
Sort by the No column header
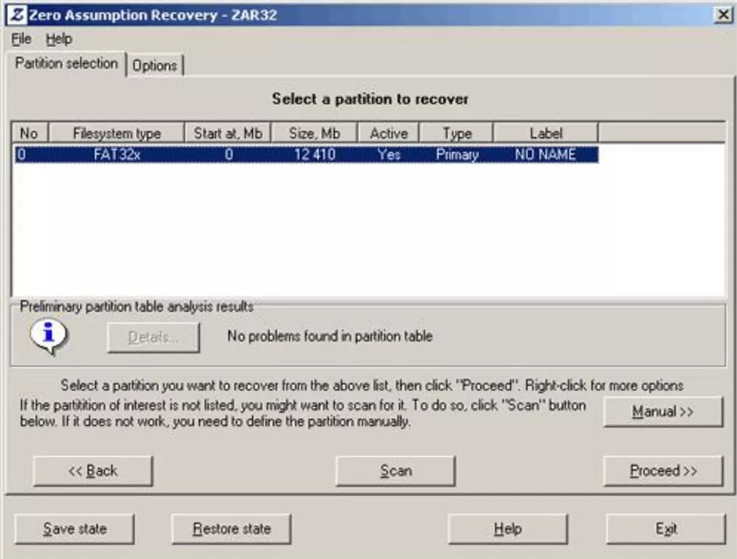[x=30, y=133]
